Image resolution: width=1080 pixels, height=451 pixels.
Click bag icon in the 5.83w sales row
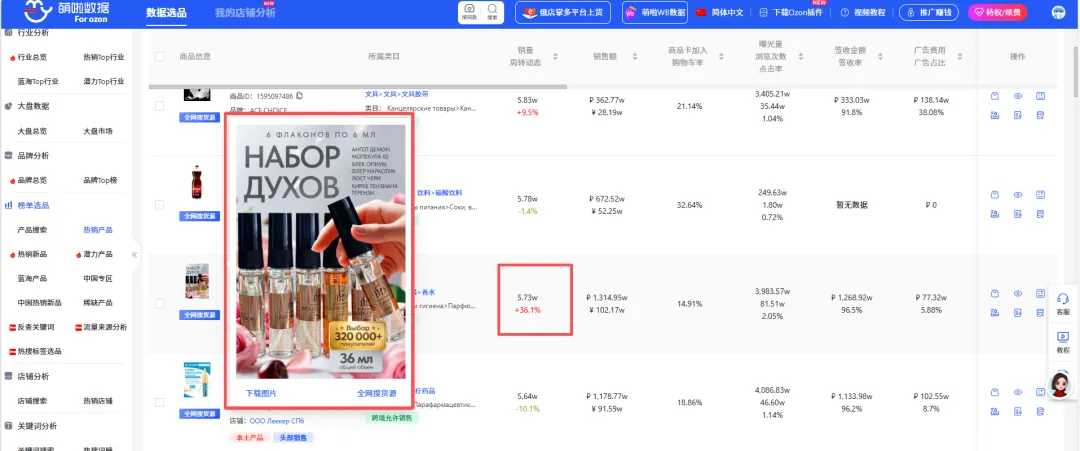(x=995, y=96)
